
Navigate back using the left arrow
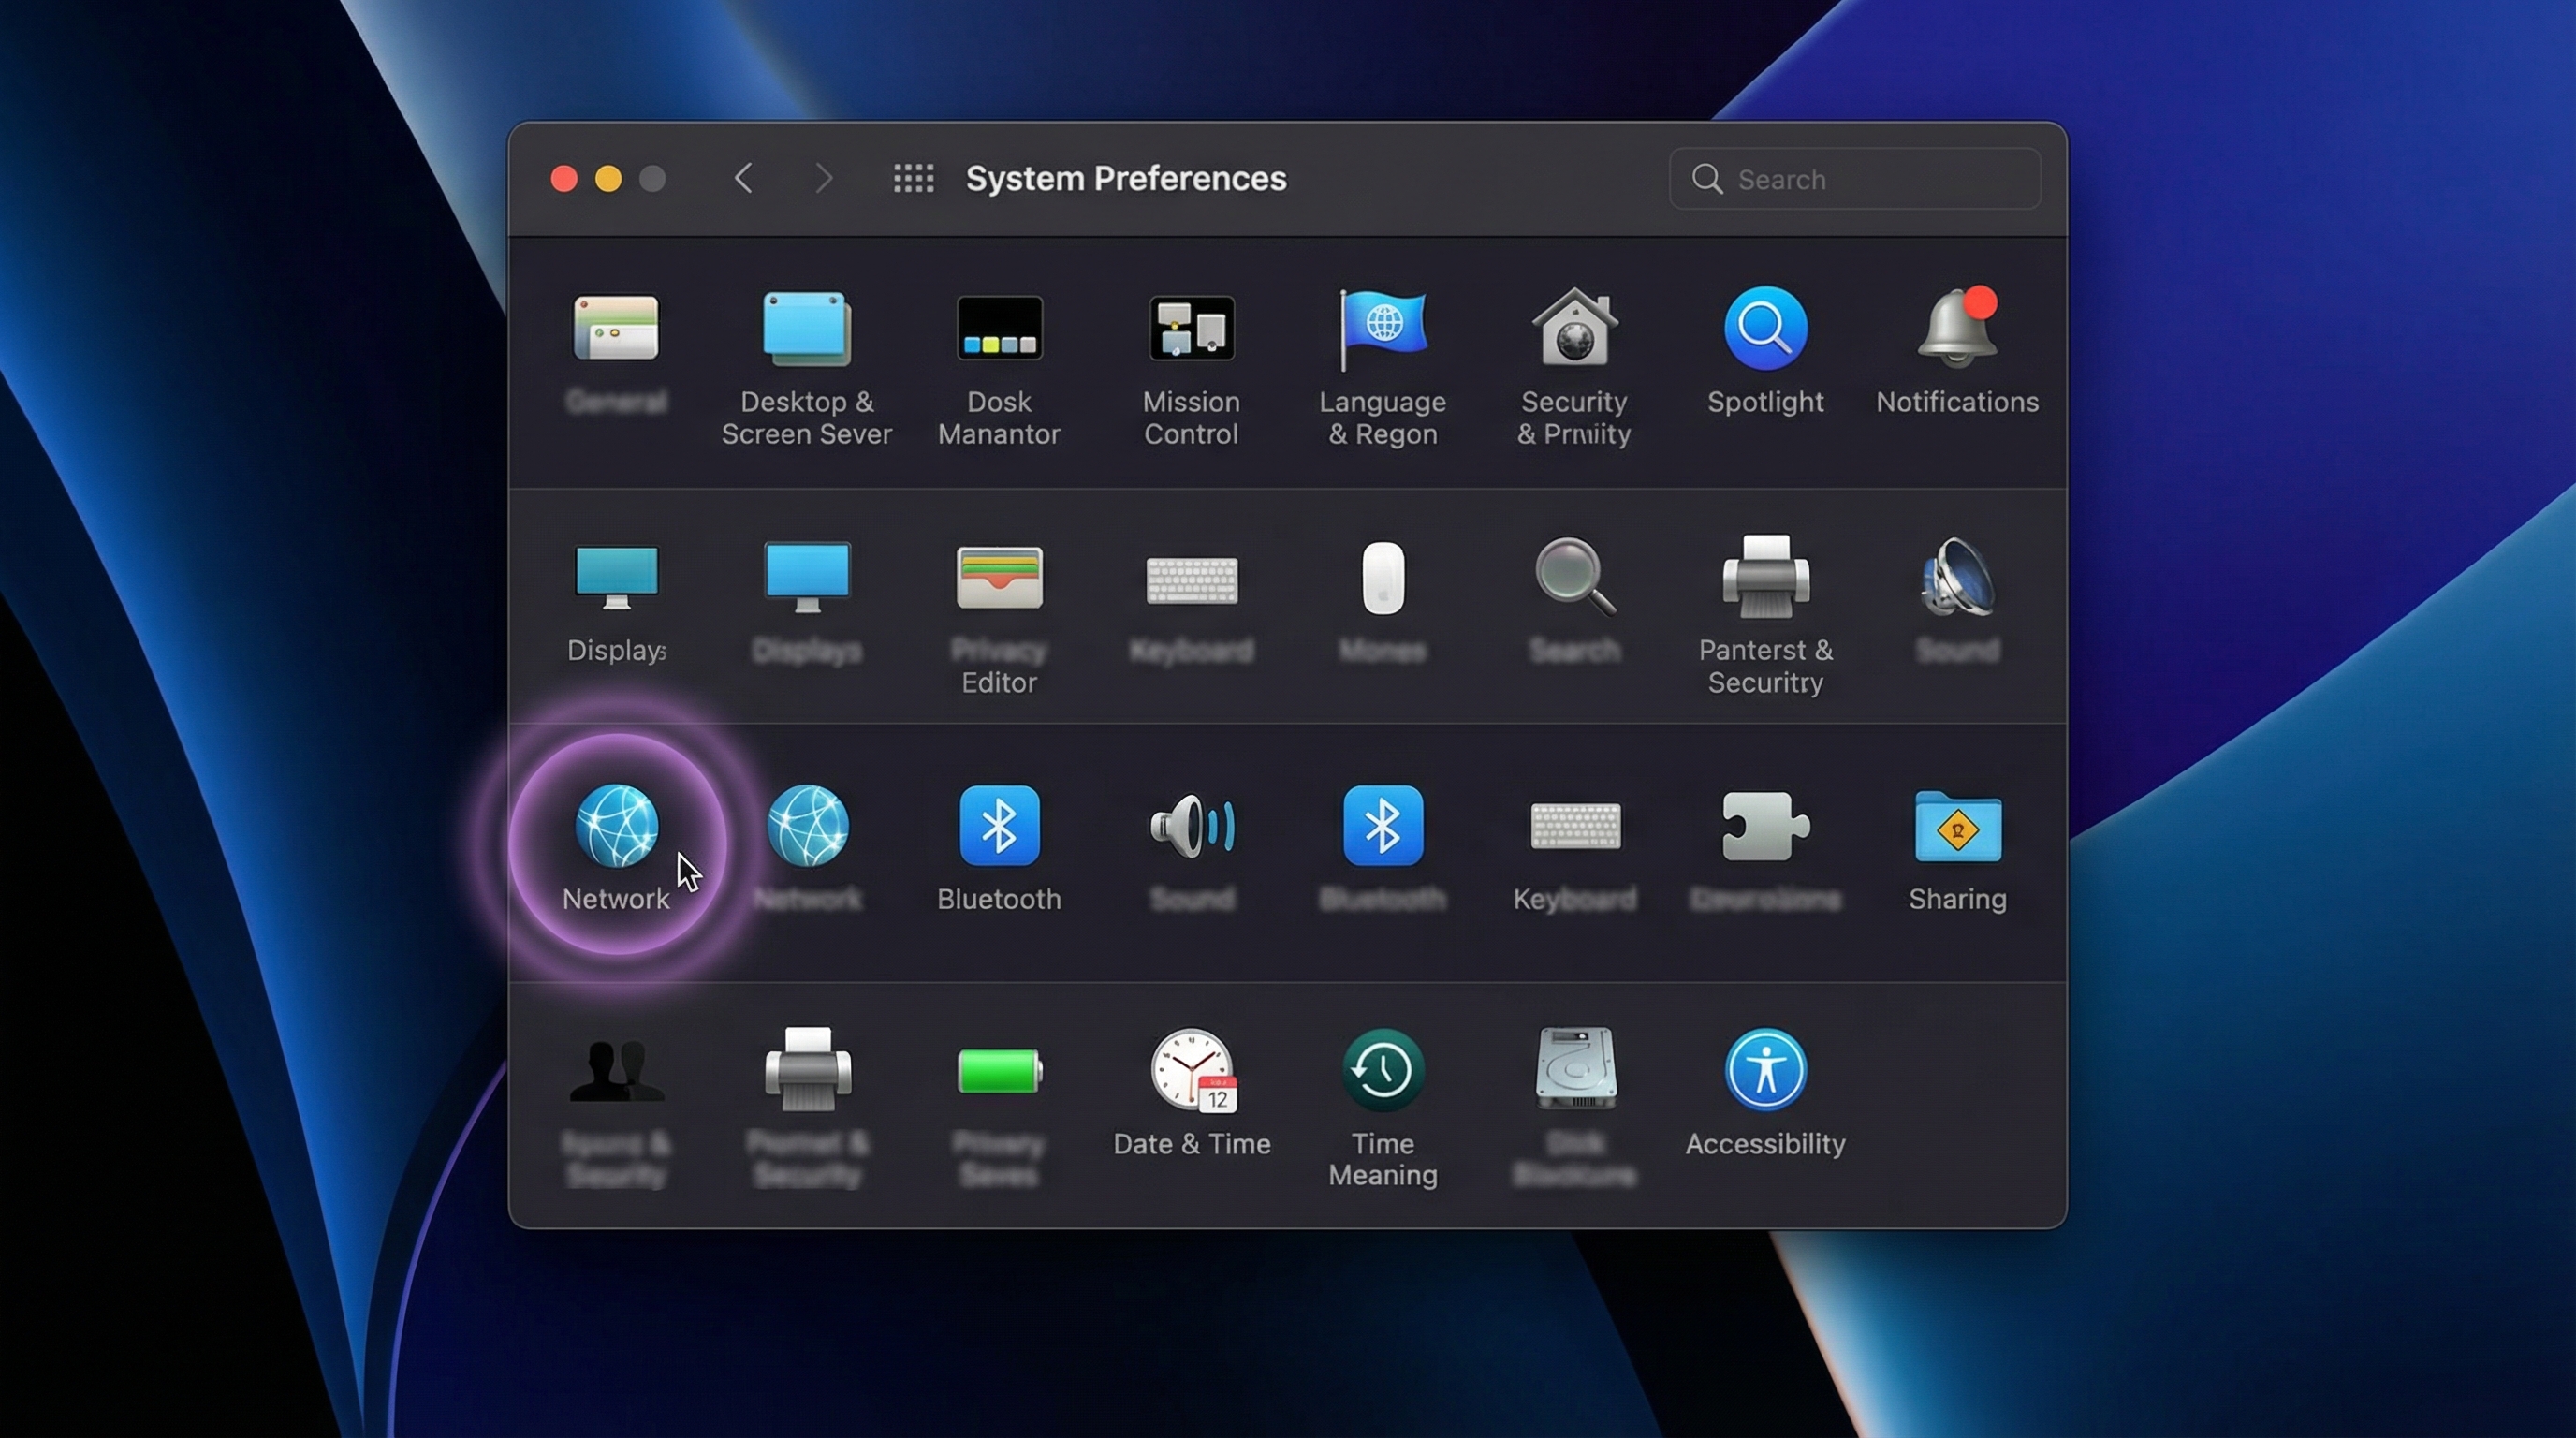(744, 178)
